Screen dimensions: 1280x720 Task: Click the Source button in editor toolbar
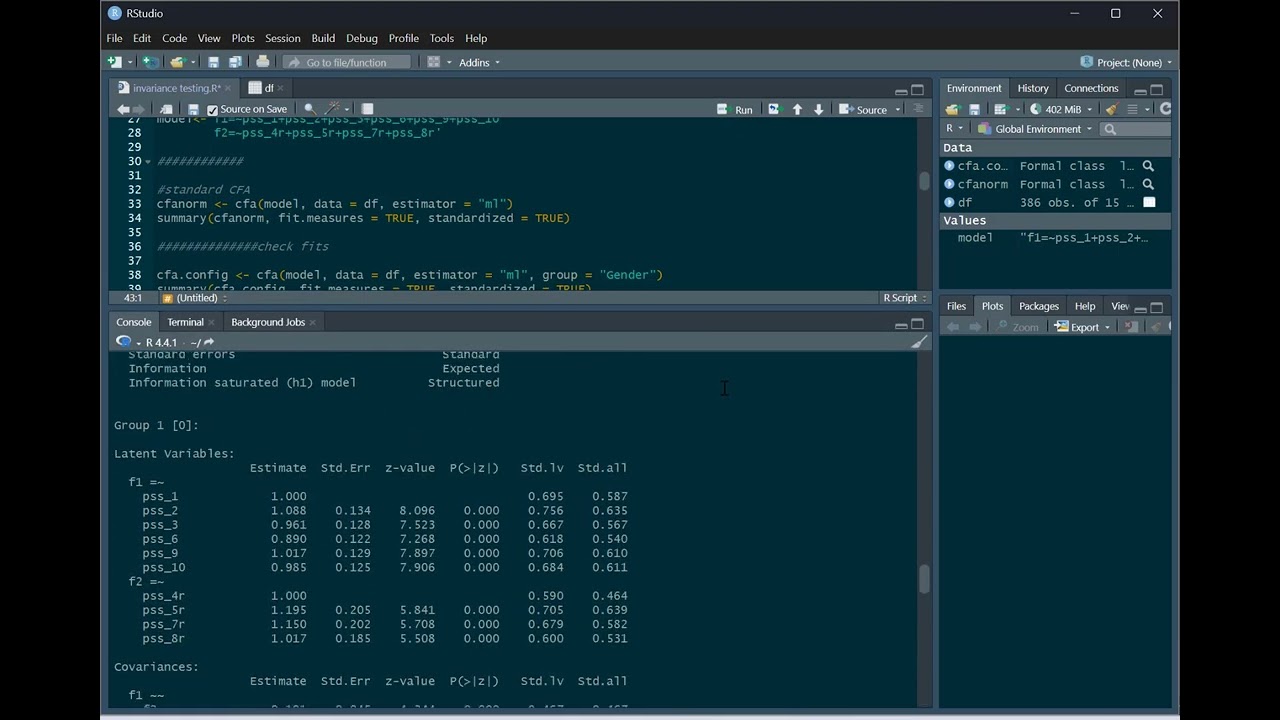[x=864, y=109]
